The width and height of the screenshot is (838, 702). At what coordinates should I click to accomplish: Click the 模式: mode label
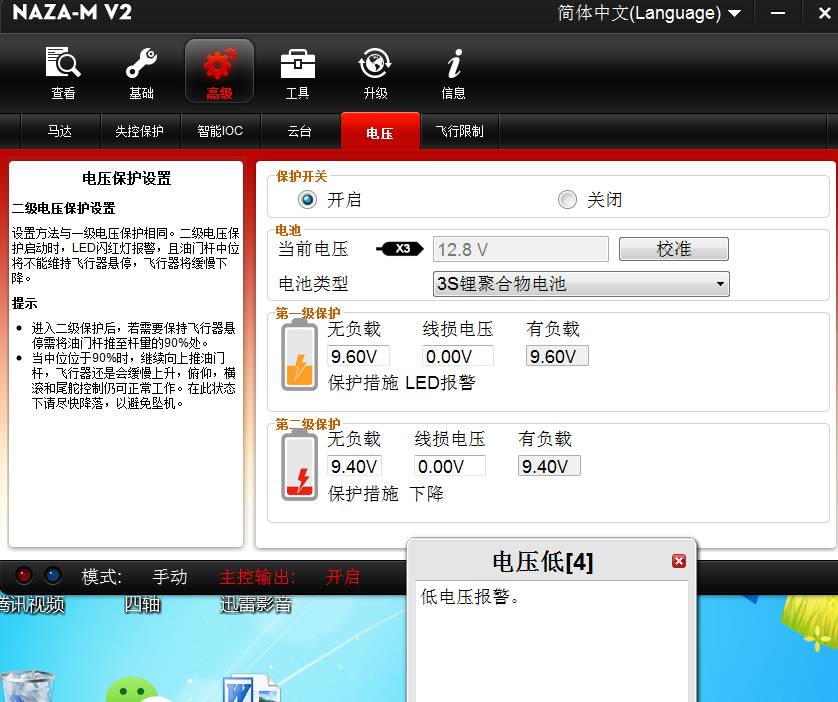pos(102,577)
